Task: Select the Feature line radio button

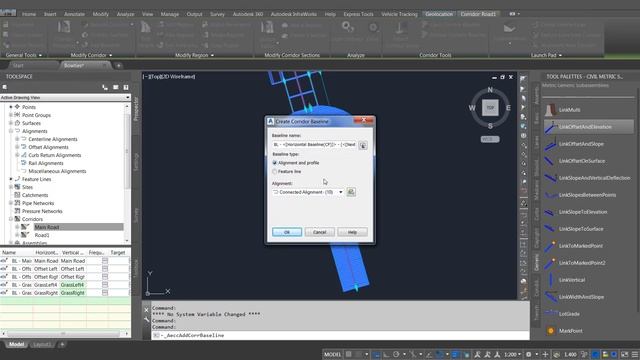Action: (x=275, y=172)
